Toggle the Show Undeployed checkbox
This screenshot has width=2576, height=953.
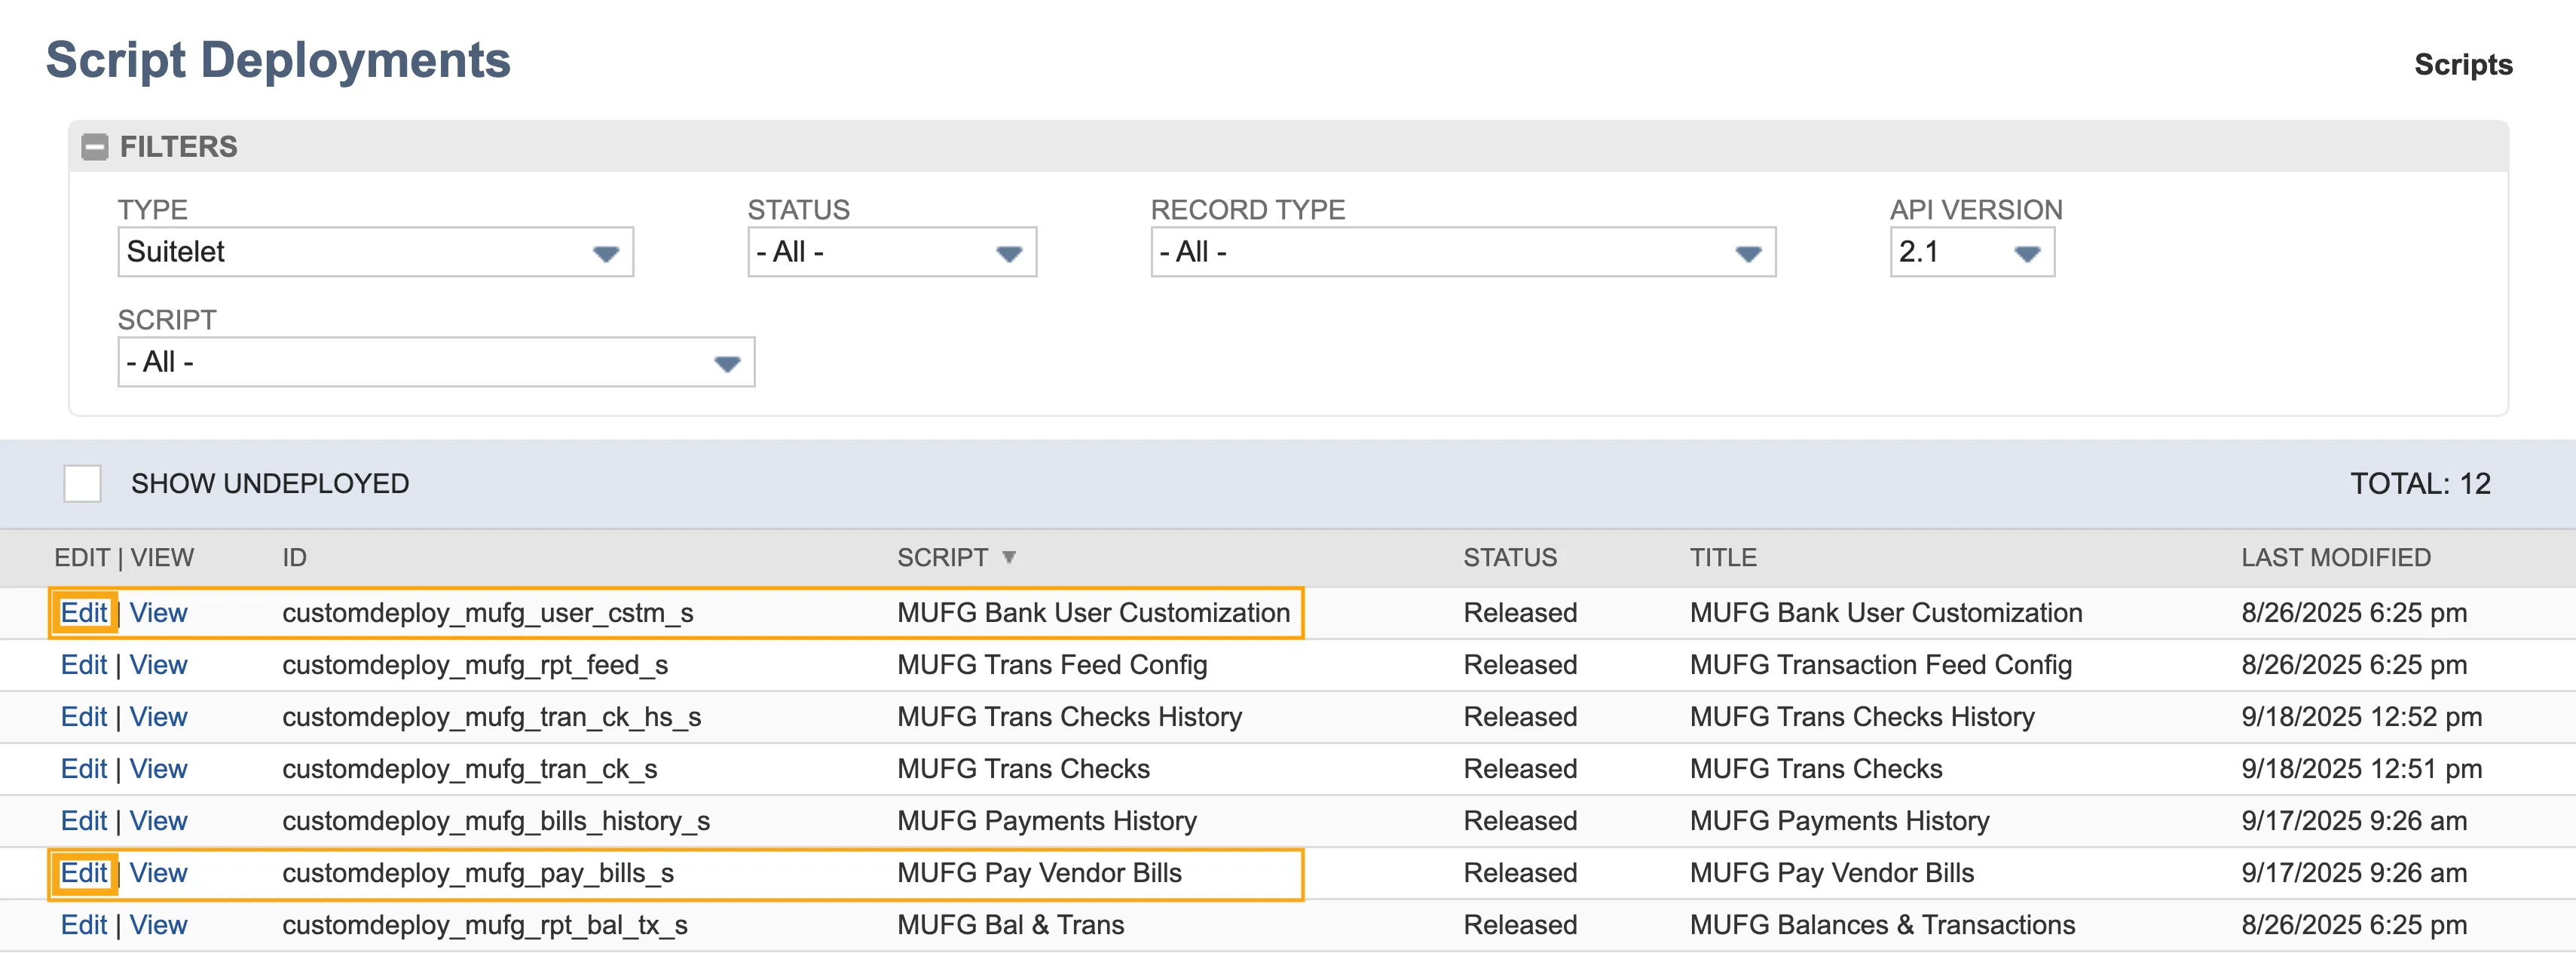(82, 484)
